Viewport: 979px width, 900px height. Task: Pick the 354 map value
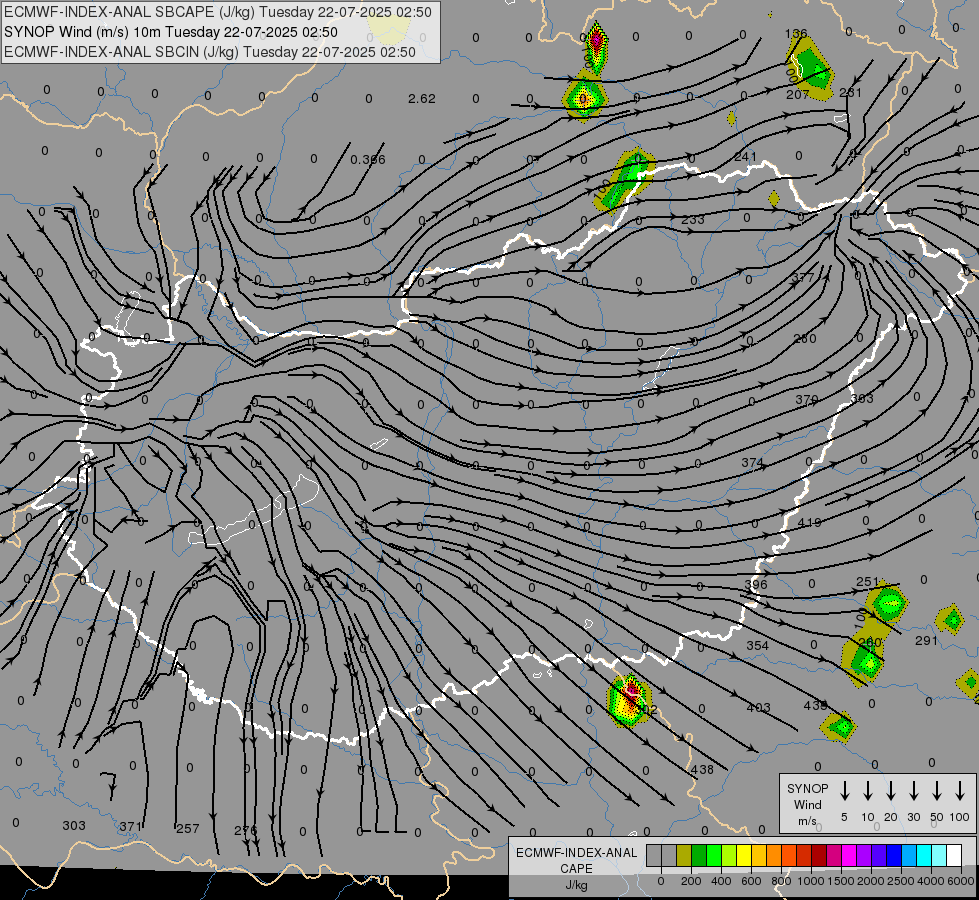pos(757,646)
